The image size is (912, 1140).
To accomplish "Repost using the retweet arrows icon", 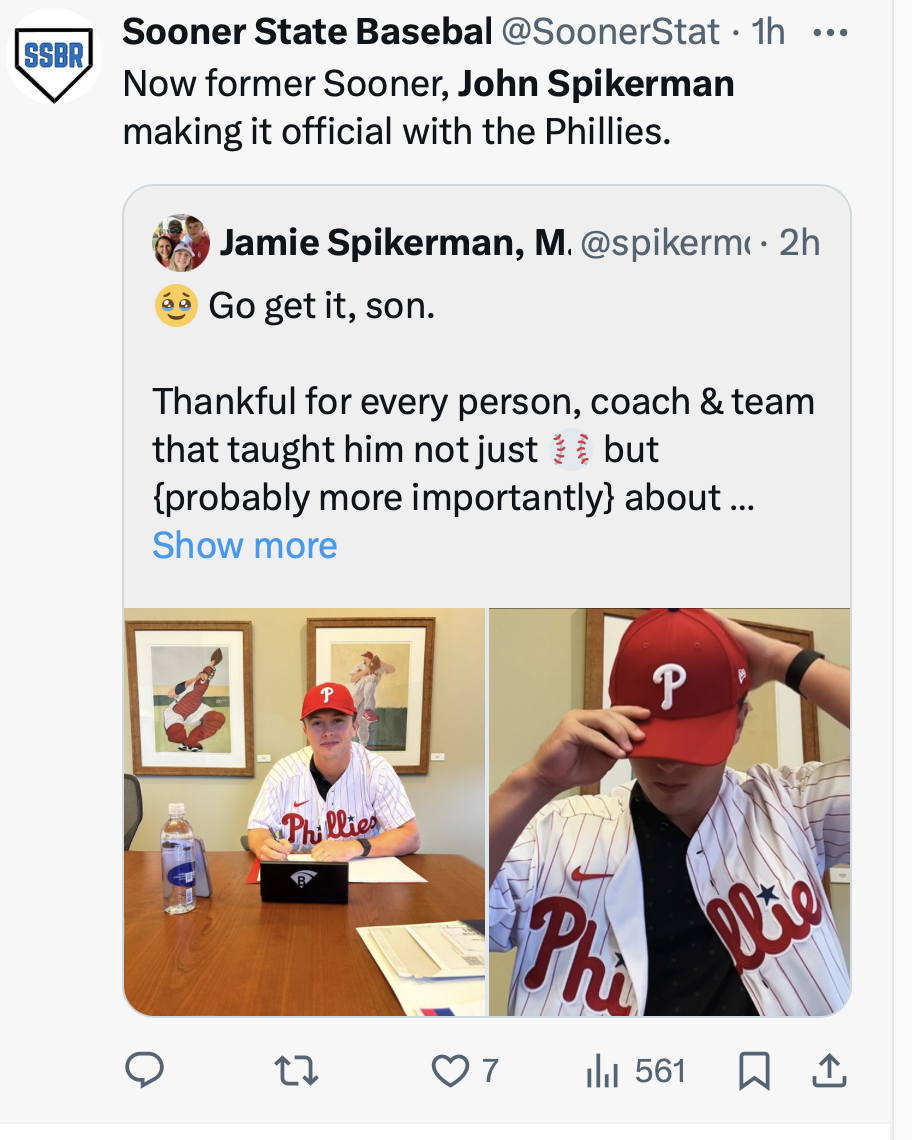I will tap(296, 1071).
